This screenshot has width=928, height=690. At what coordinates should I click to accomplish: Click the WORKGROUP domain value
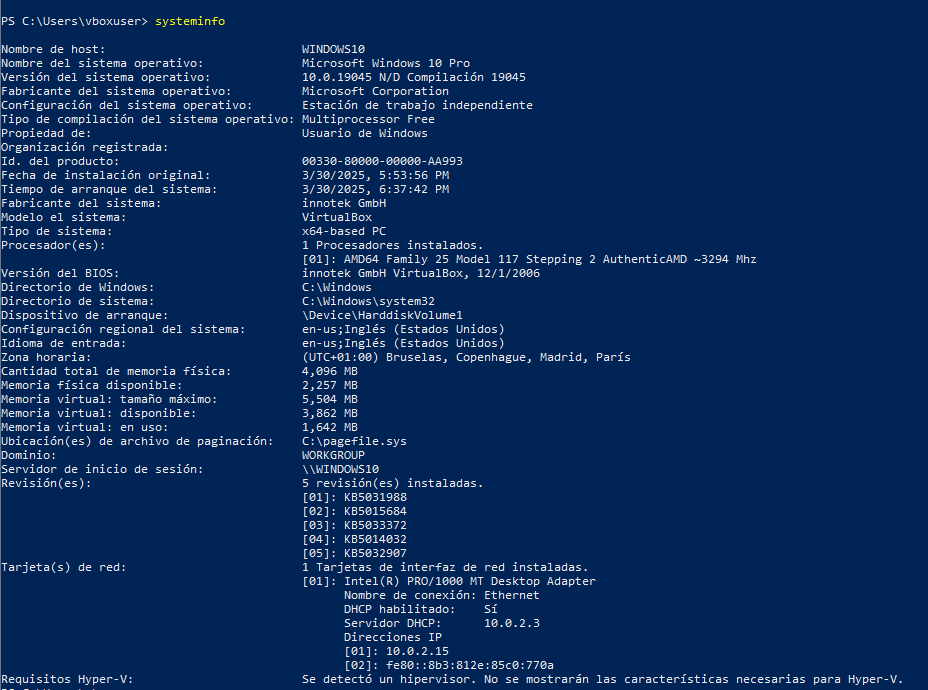pos(333,455)
